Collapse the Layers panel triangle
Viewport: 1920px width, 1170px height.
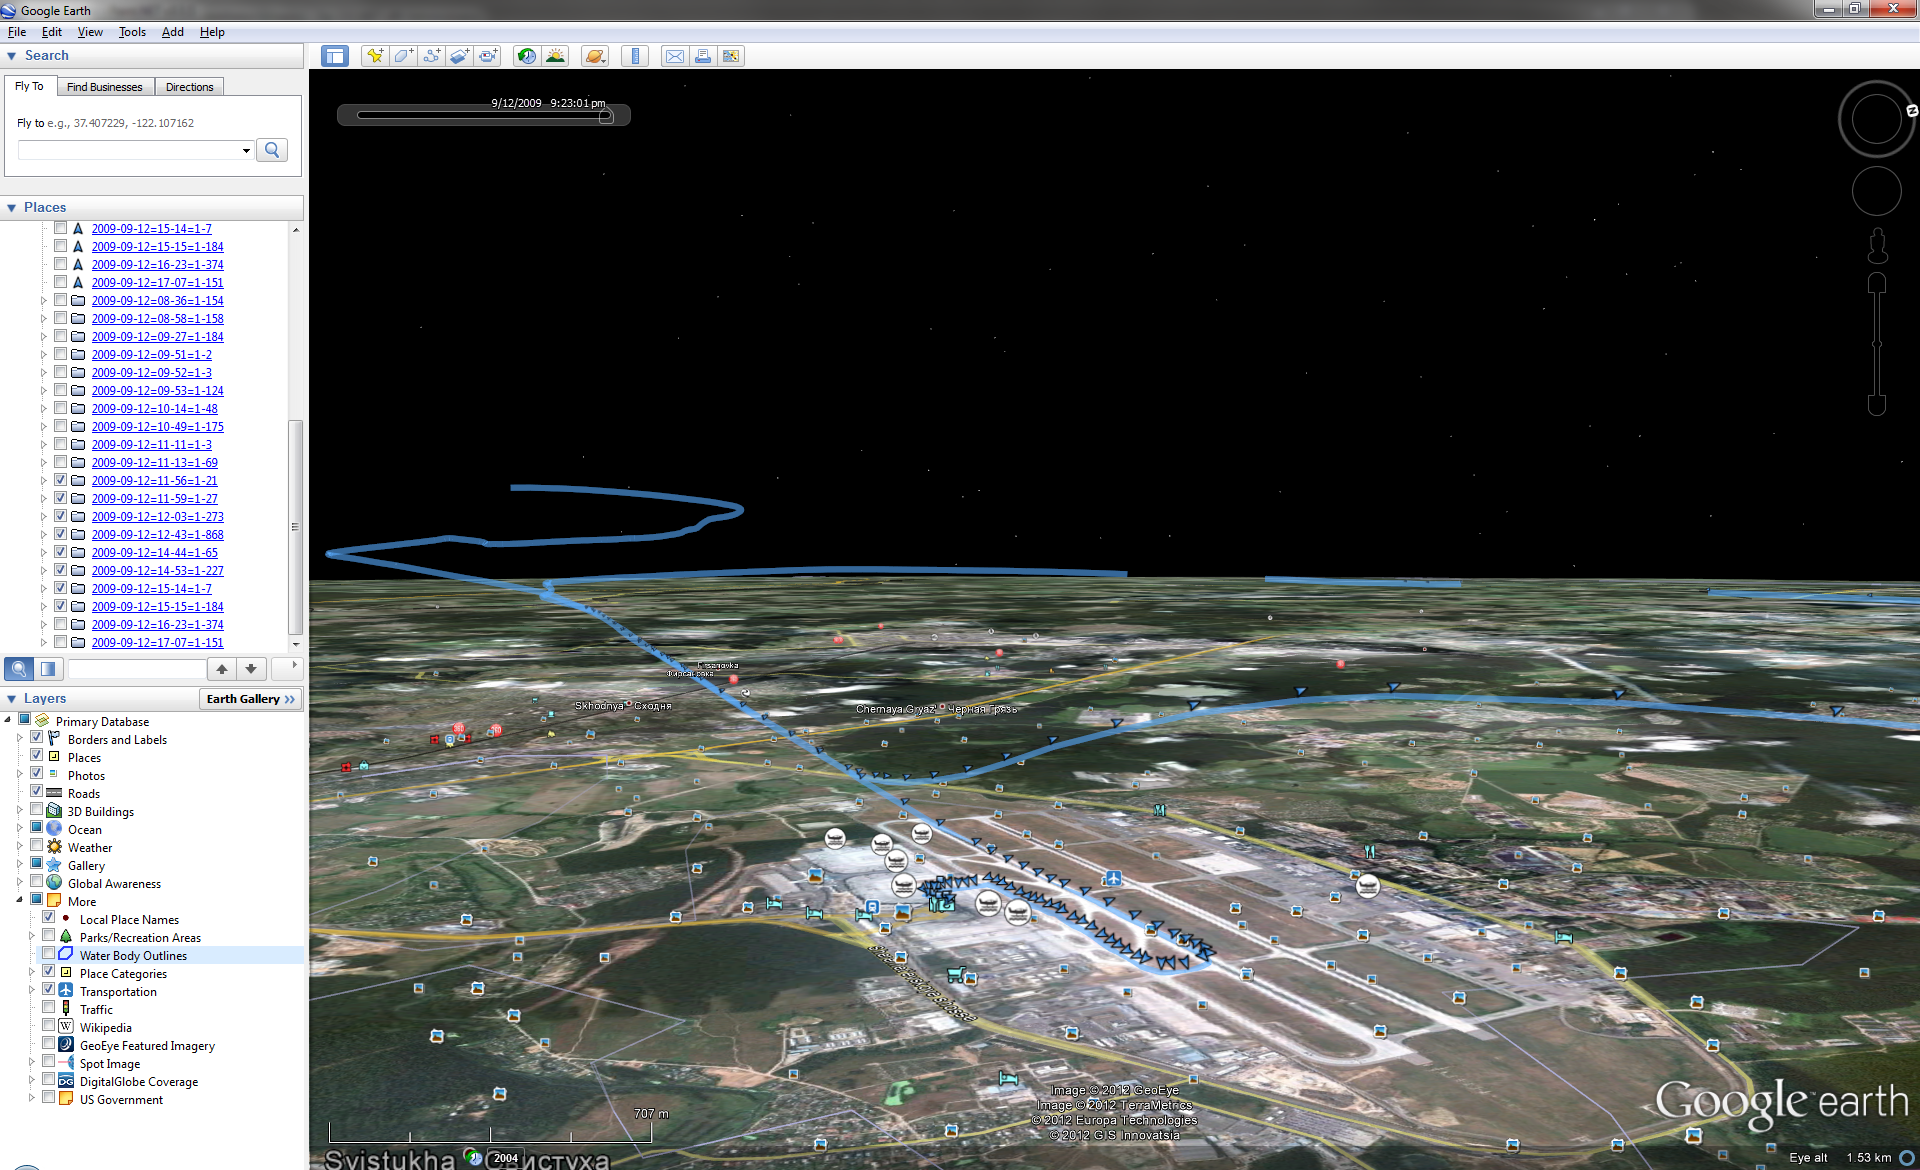tap(12, 699)
